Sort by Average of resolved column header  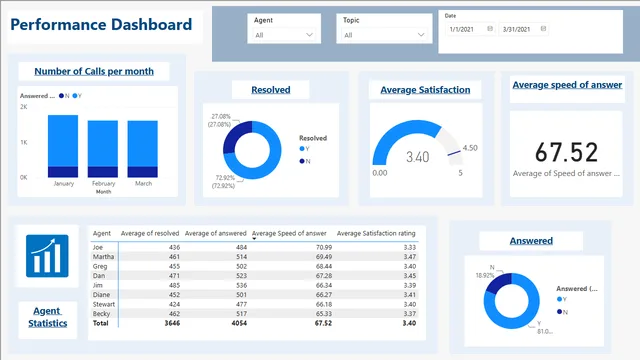click(x=150, y=233)
